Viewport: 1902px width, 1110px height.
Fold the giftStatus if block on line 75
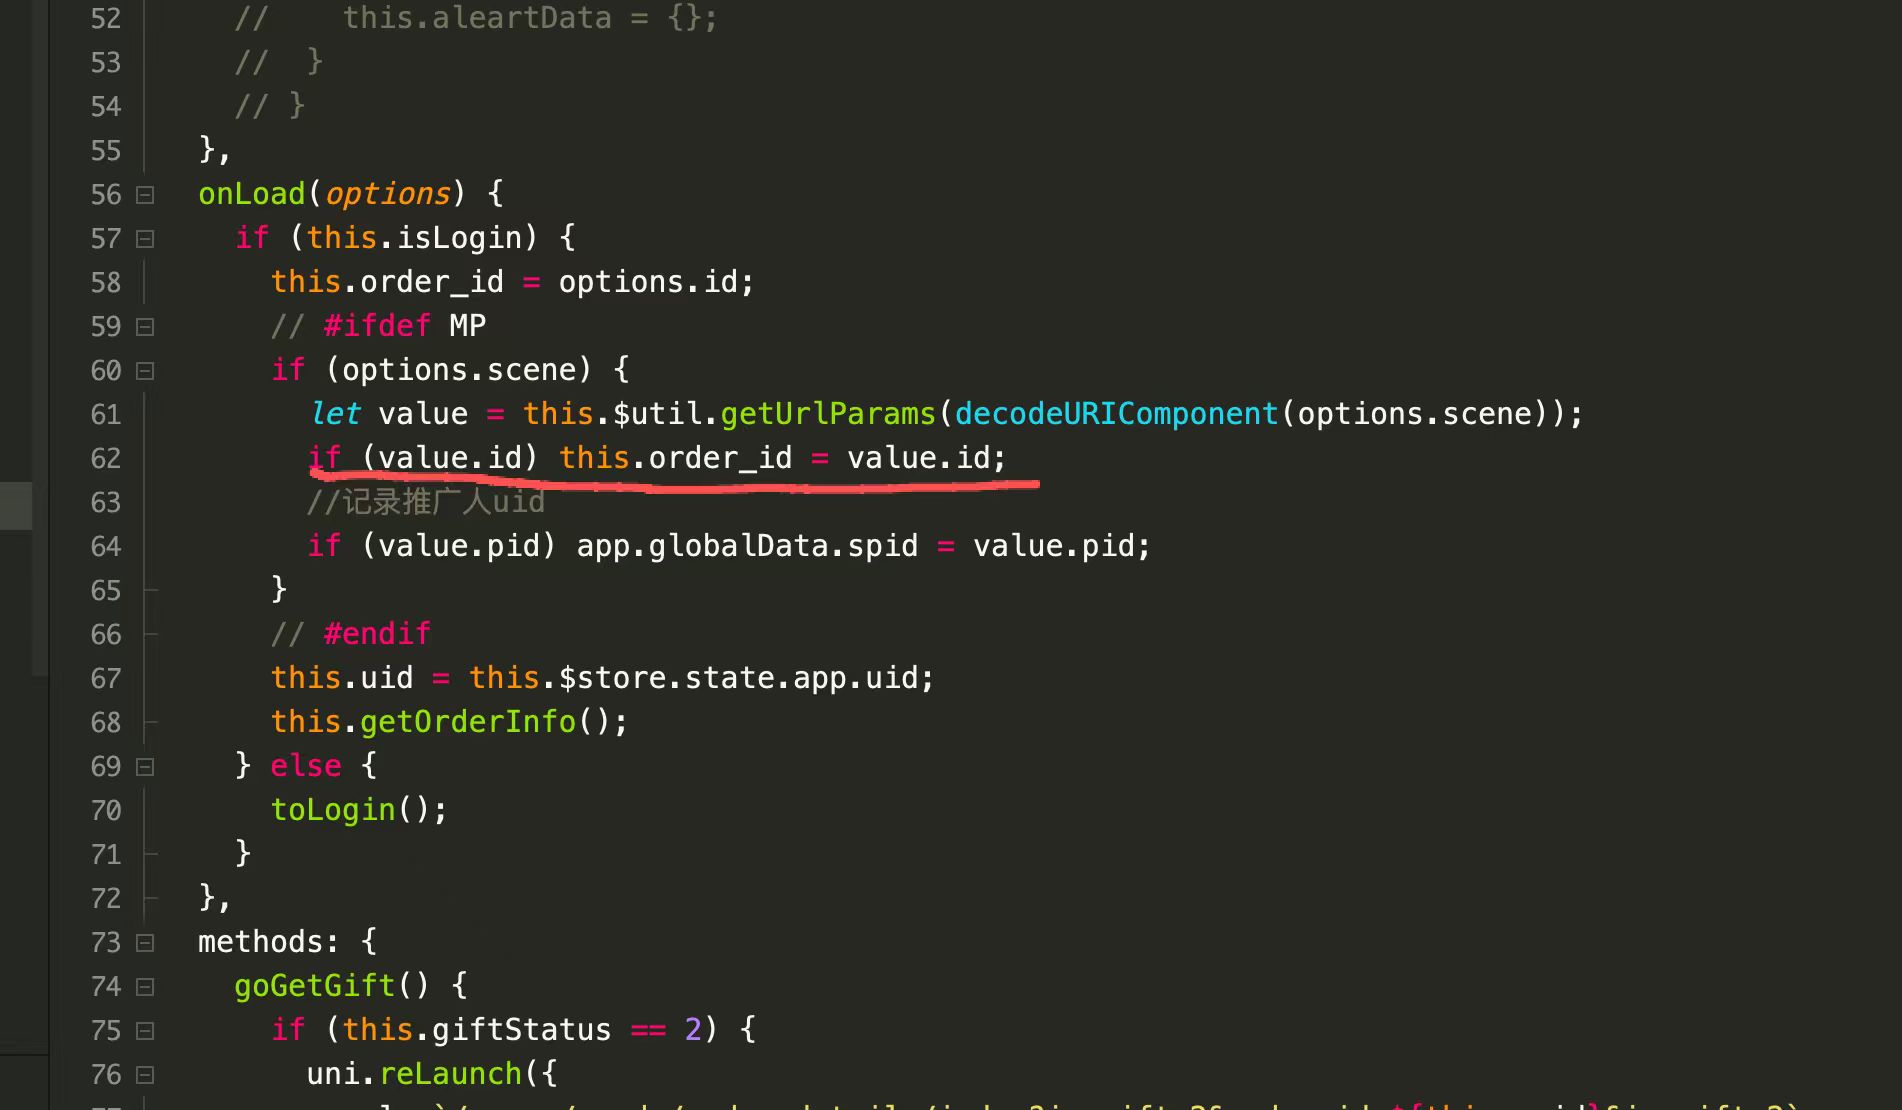(x=145, y=1031)
